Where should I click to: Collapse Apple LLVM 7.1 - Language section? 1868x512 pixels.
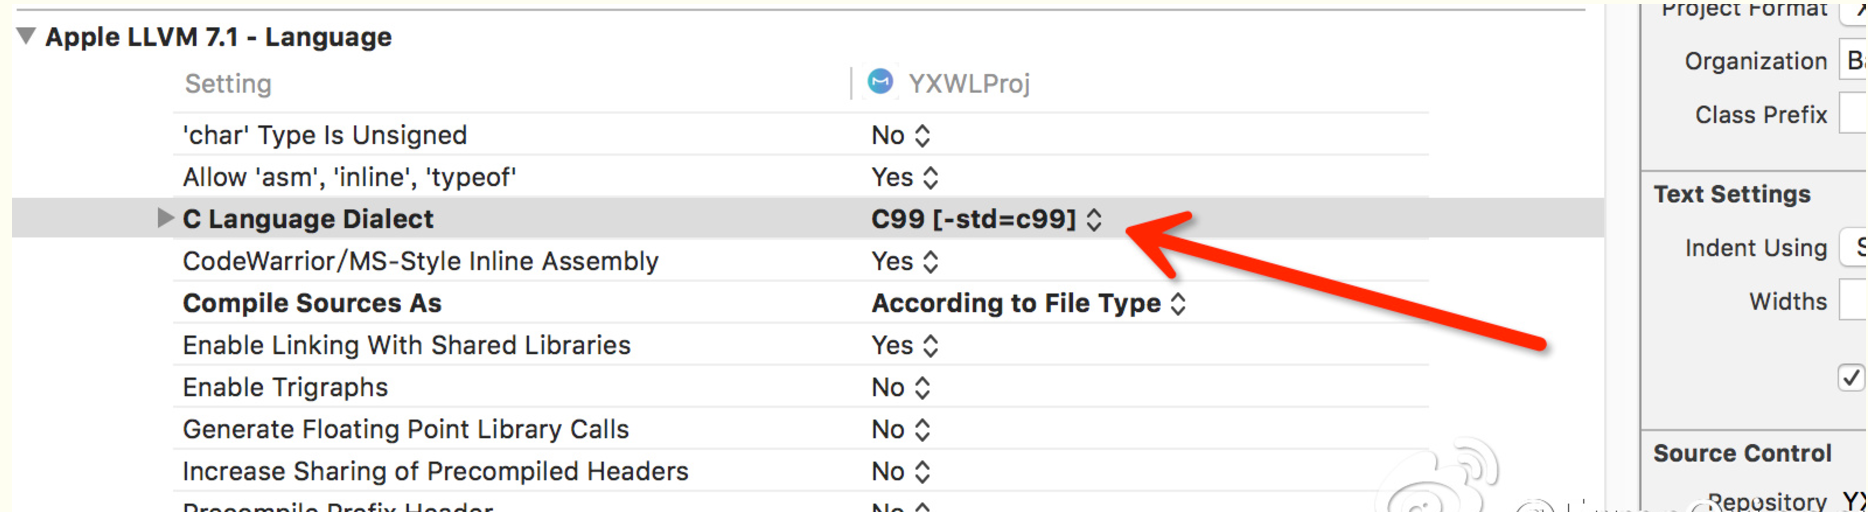point(26,37)
